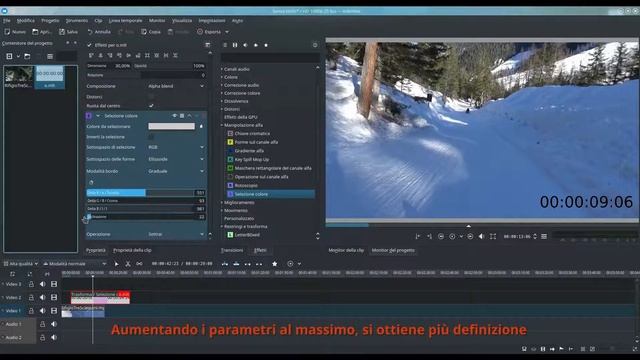640x360 pixels.
Task: Select the razor scissors tool
Action: coord(128,264)
